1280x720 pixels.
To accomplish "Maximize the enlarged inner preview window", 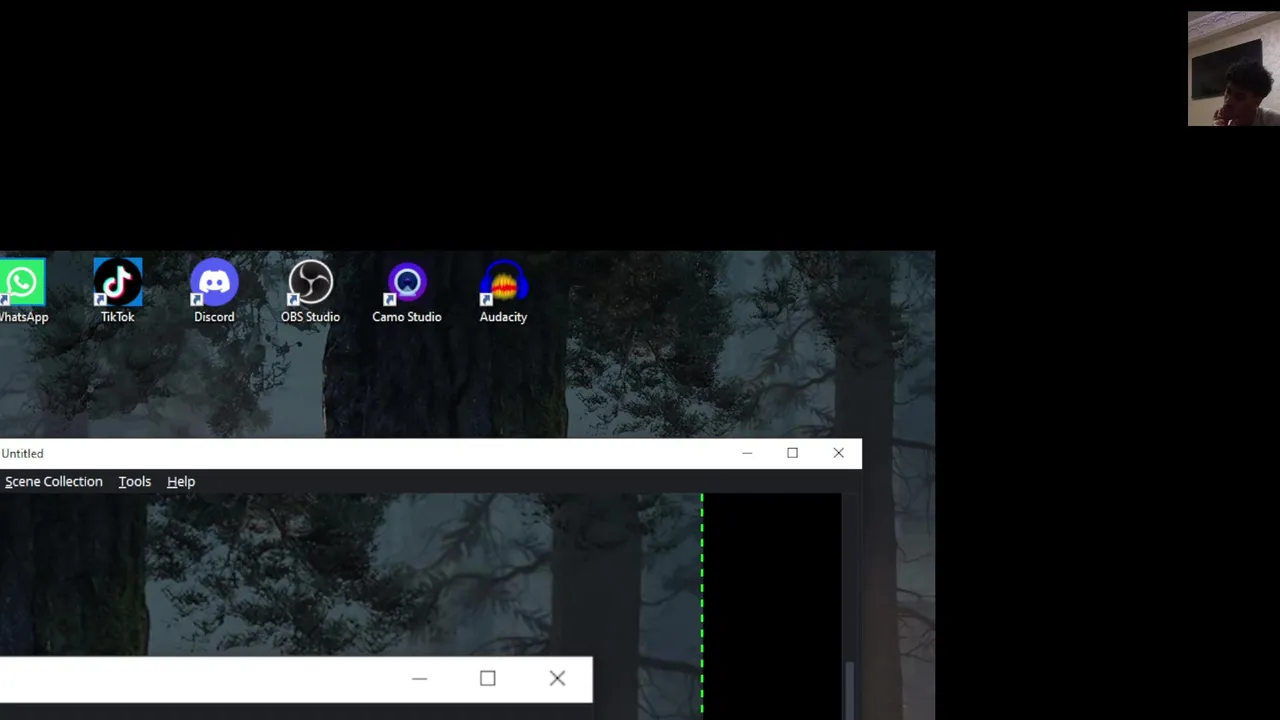I will pyautogui.click(x=488, y=679).
